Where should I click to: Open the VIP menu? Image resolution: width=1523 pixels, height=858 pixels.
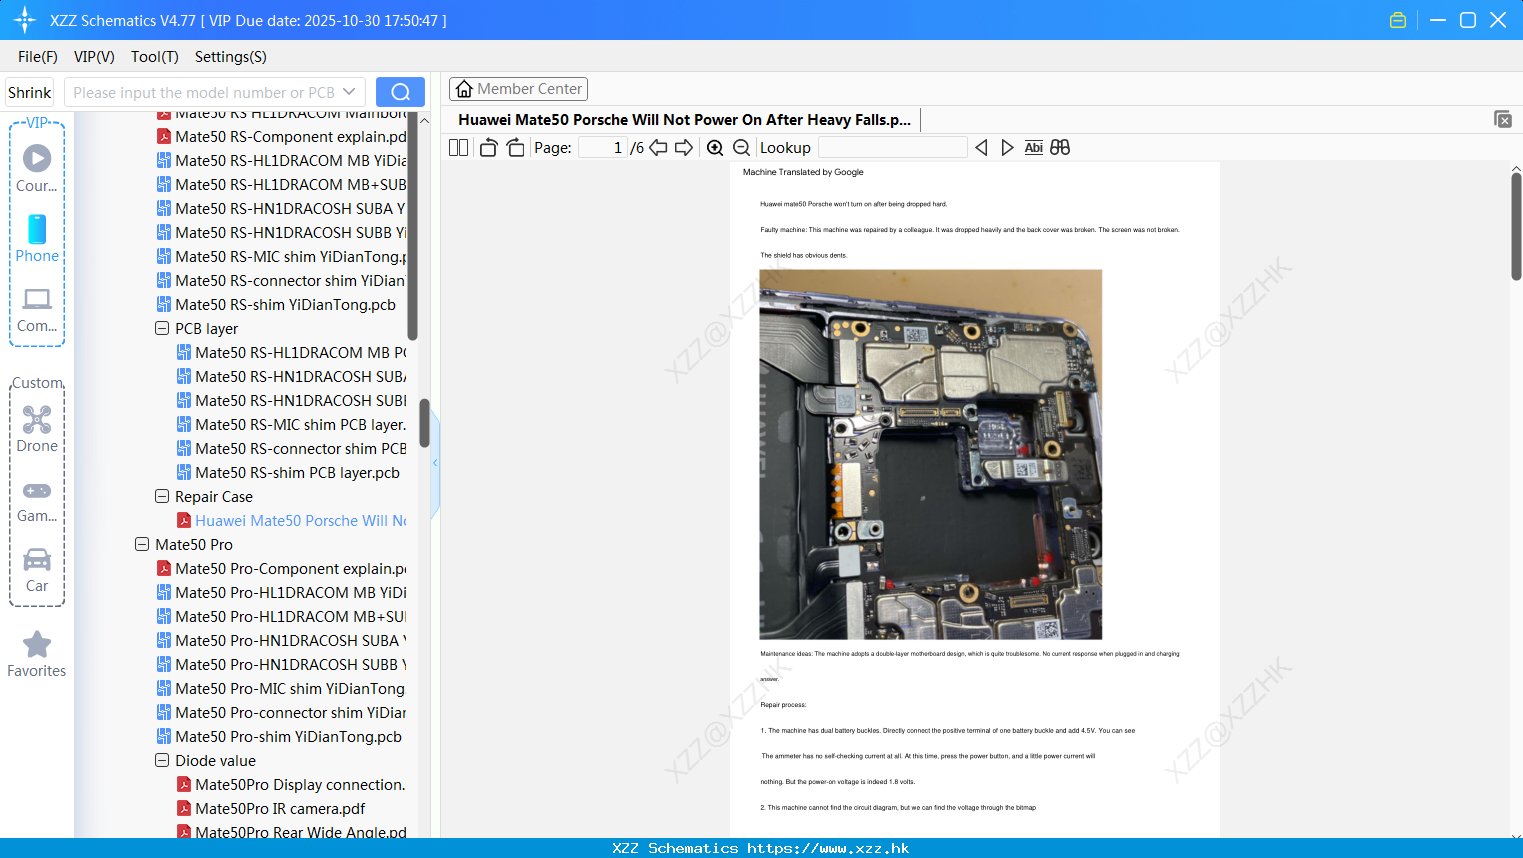[94, 57]
